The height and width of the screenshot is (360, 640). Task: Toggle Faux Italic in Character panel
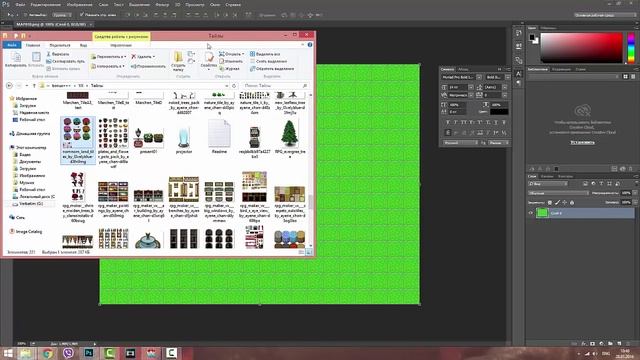click(x=456, y=122)
